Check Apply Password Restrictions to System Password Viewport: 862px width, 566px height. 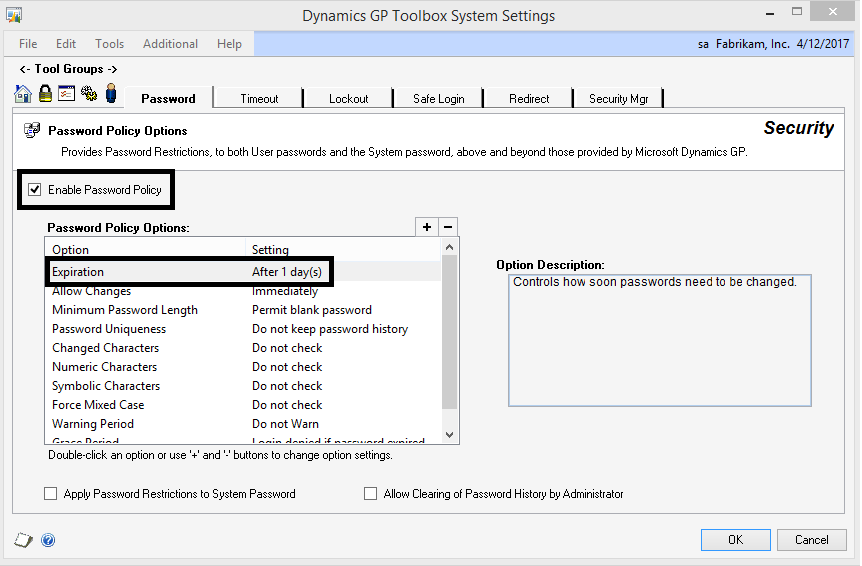pyautogui.click(x=51, y=493)
